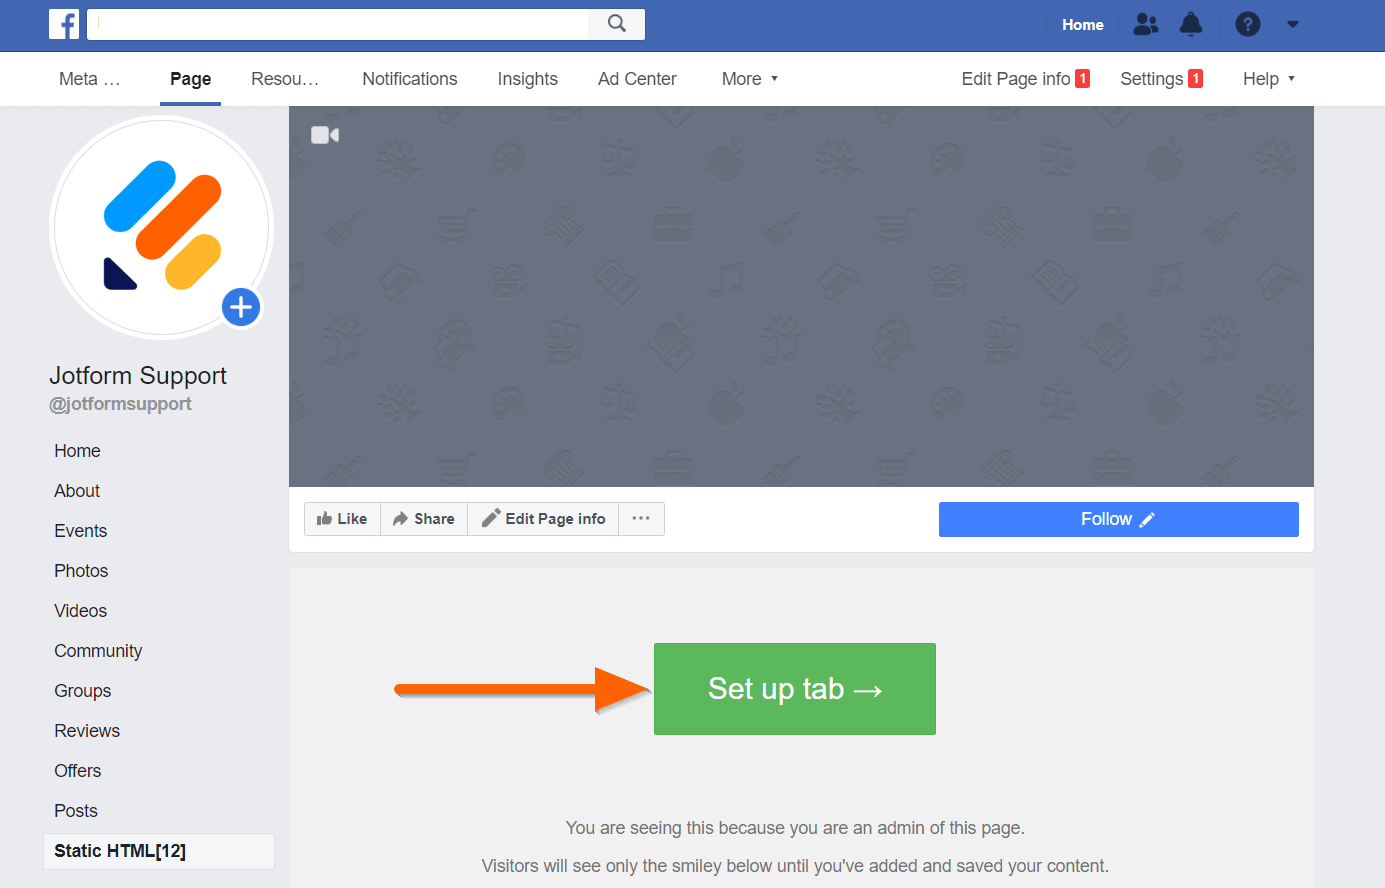This screenshot has width=1385, height=888.
Task: Open the notifications bell icon
Action: pos(1191,24)
